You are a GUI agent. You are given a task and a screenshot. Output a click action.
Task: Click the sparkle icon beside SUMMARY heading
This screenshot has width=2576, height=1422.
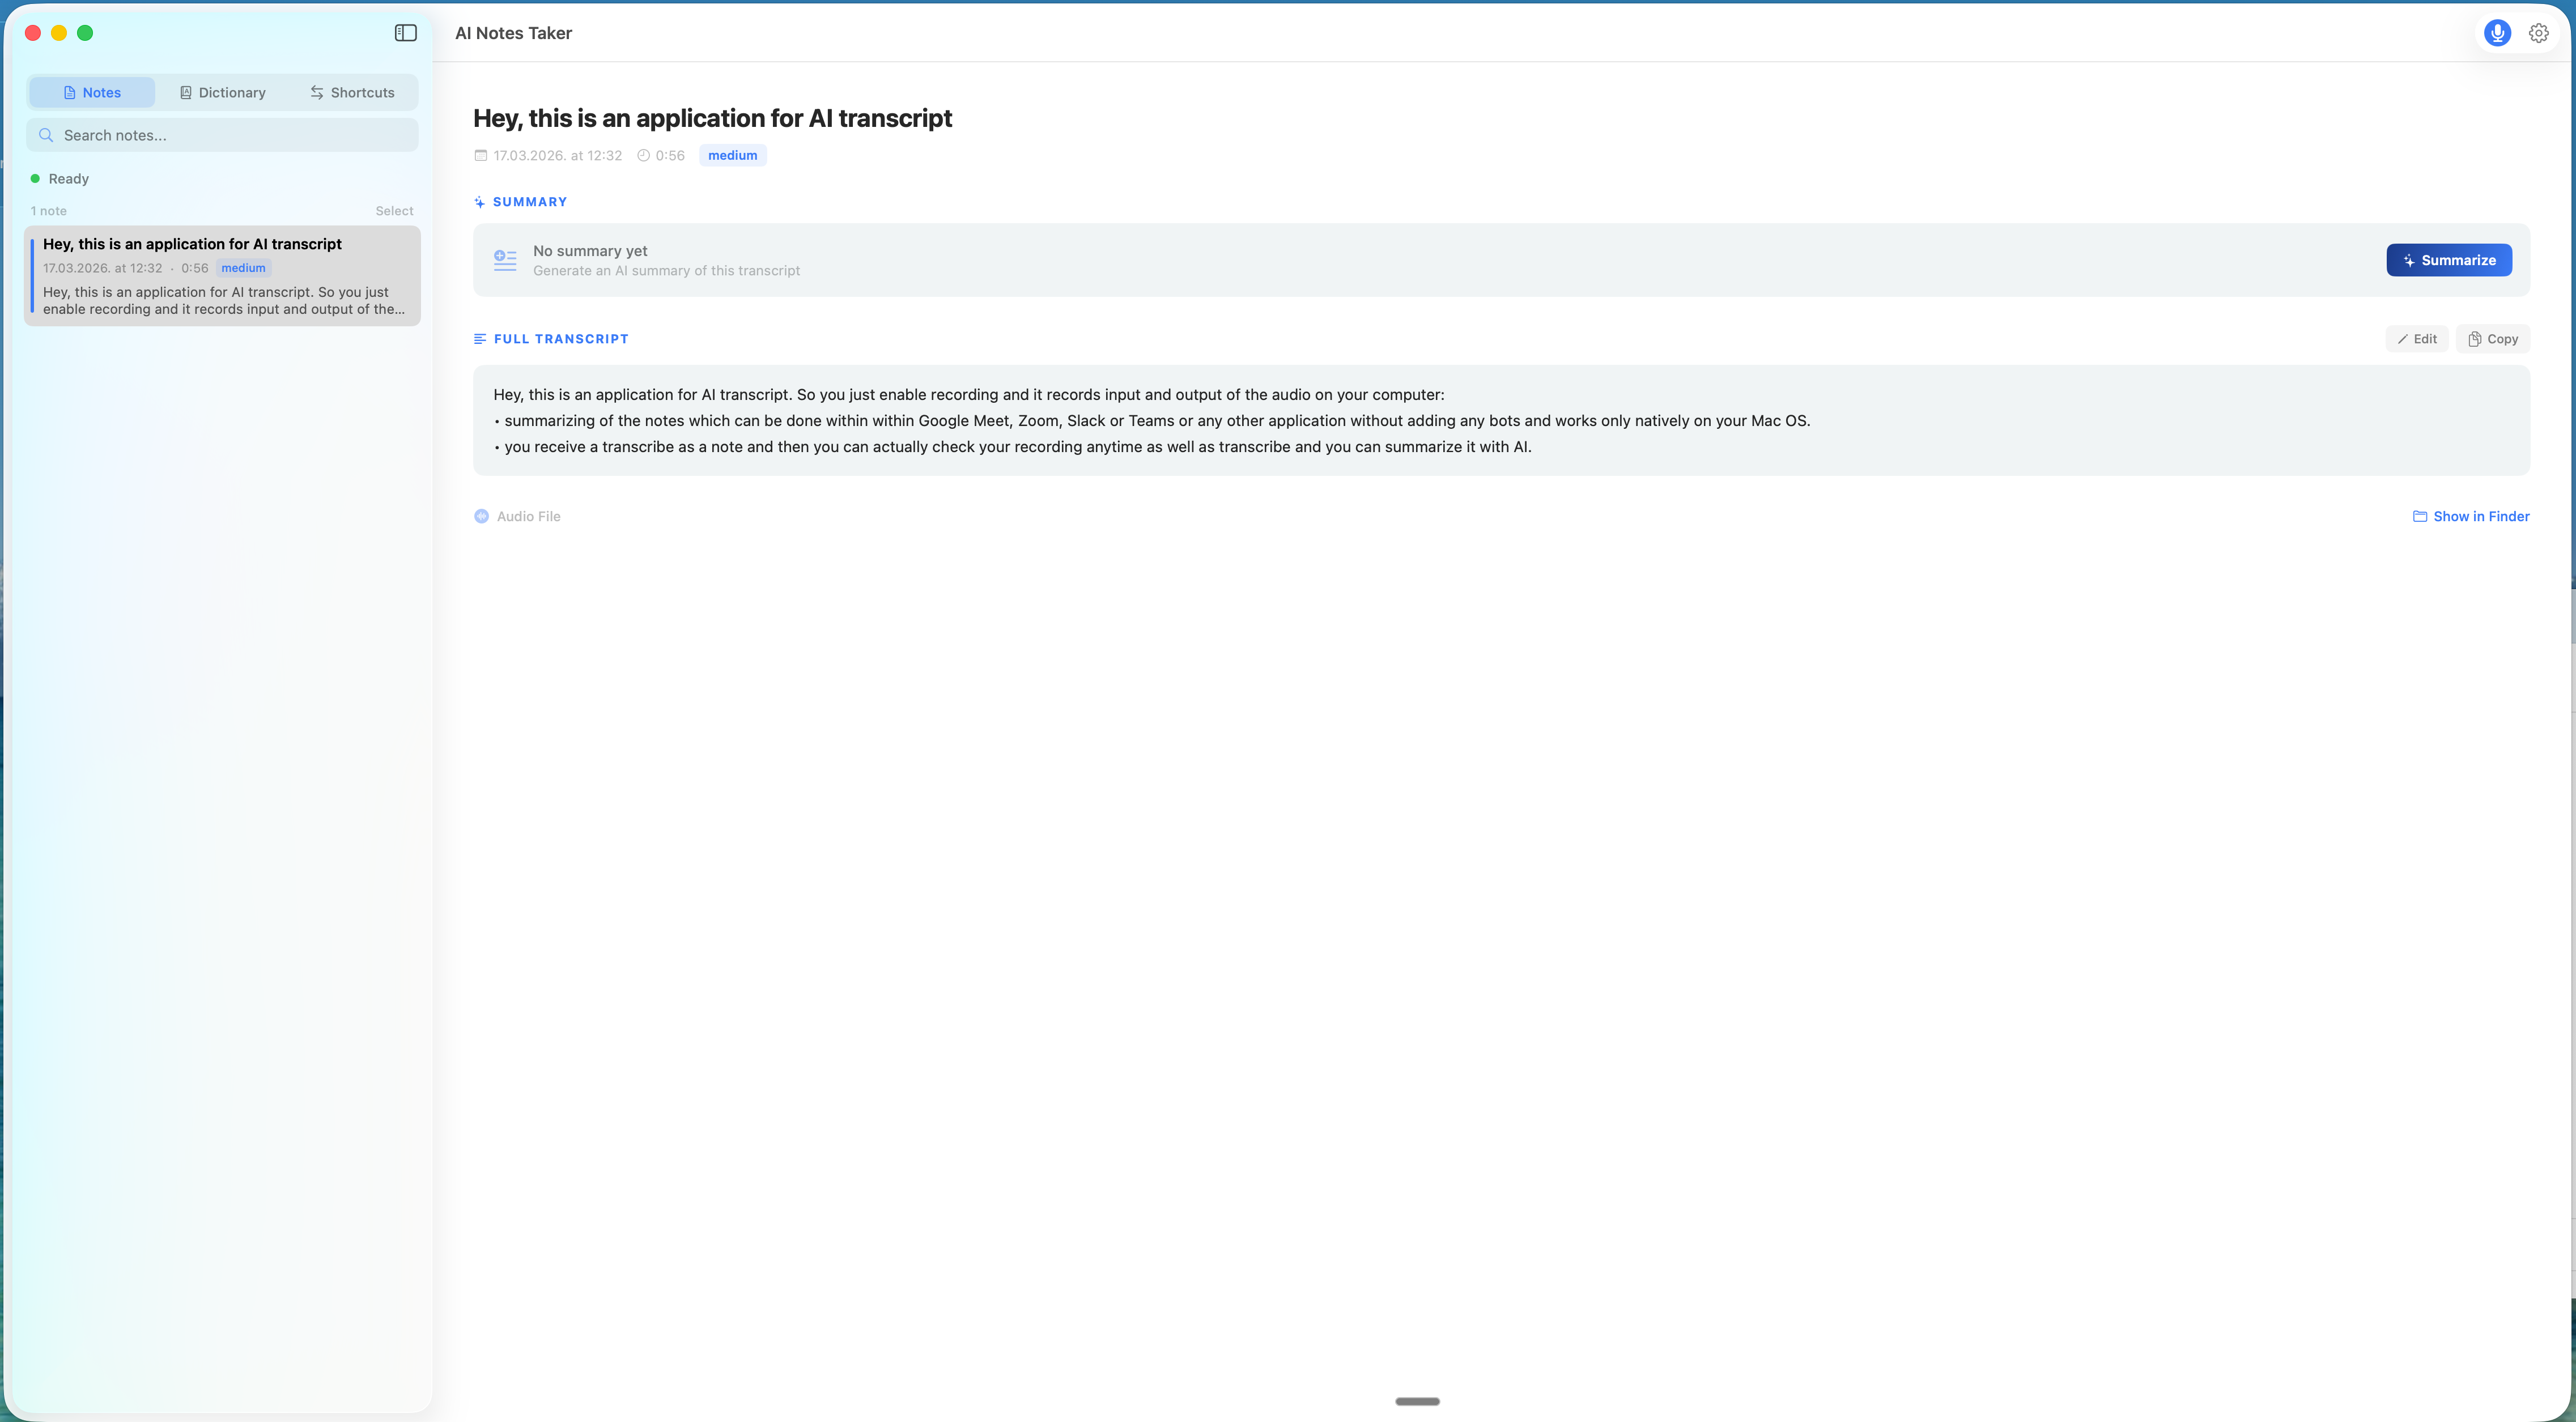point(479,201)
